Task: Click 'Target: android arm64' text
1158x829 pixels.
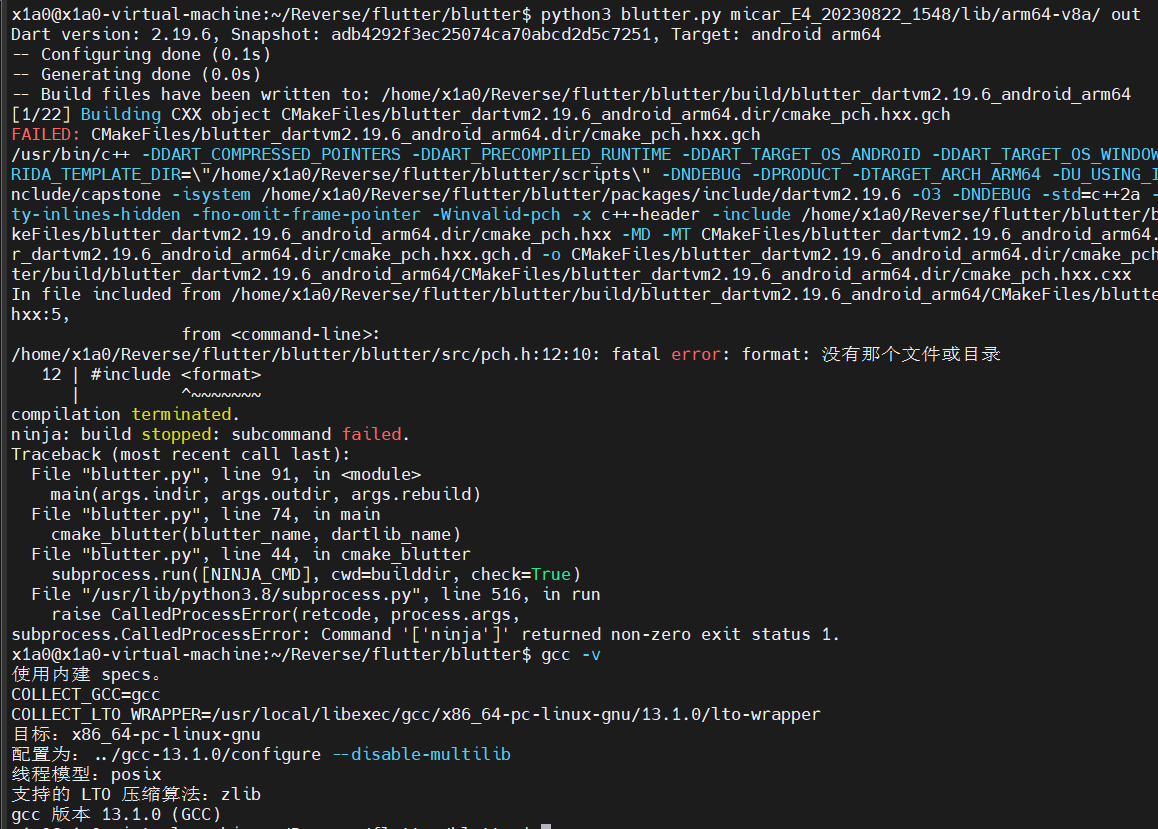Action: (775, 35)
